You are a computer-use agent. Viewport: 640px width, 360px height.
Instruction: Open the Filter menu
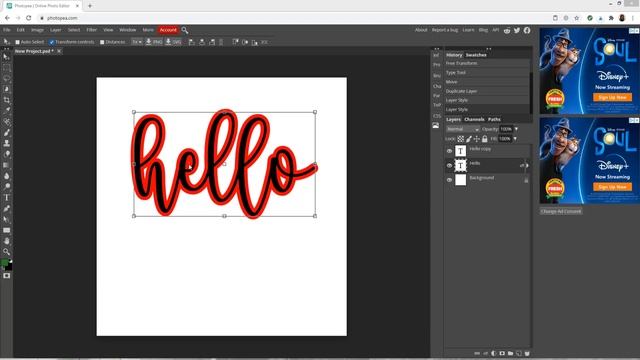tap(91, 30)
